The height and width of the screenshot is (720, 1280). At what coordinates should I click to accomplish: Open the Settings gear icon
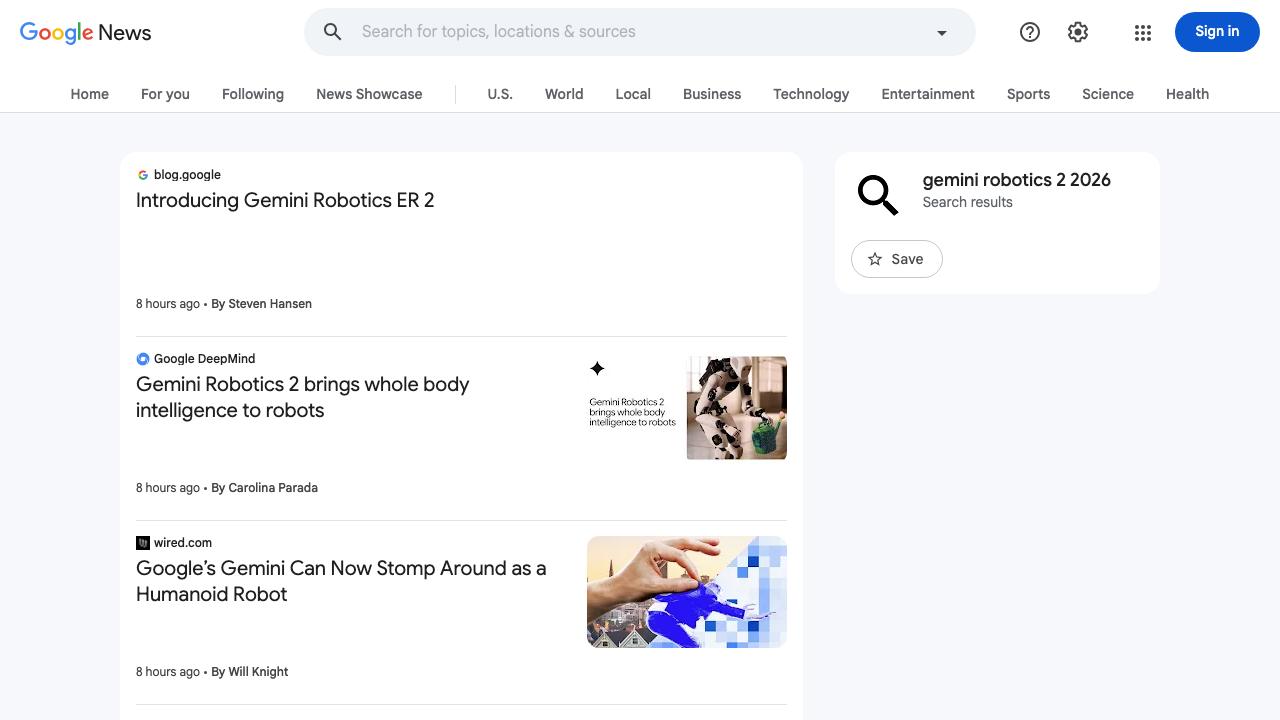[1078, 32]
